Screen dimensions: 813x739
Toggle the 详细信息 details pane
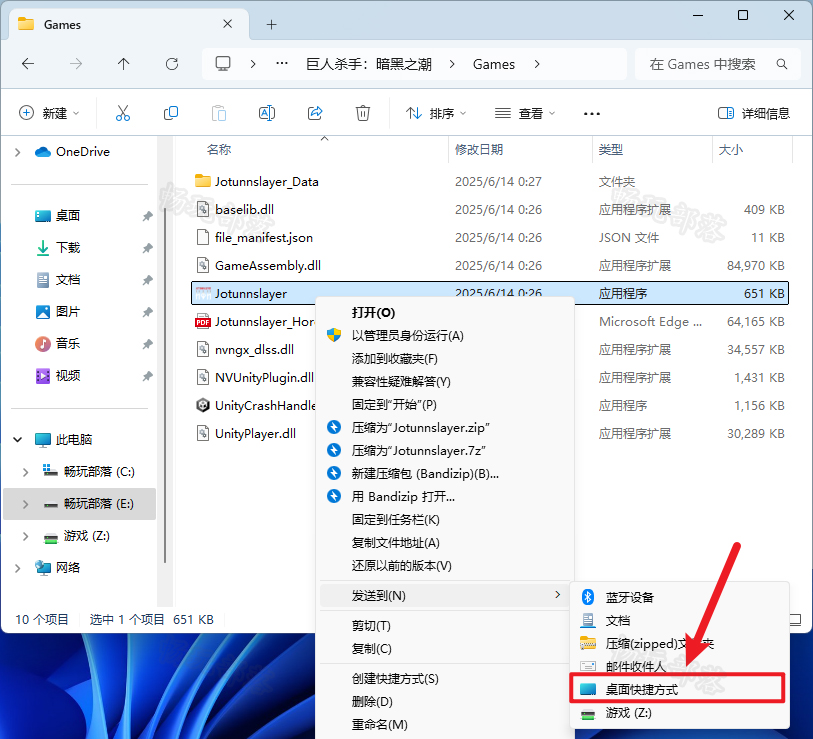coord(753,113)
